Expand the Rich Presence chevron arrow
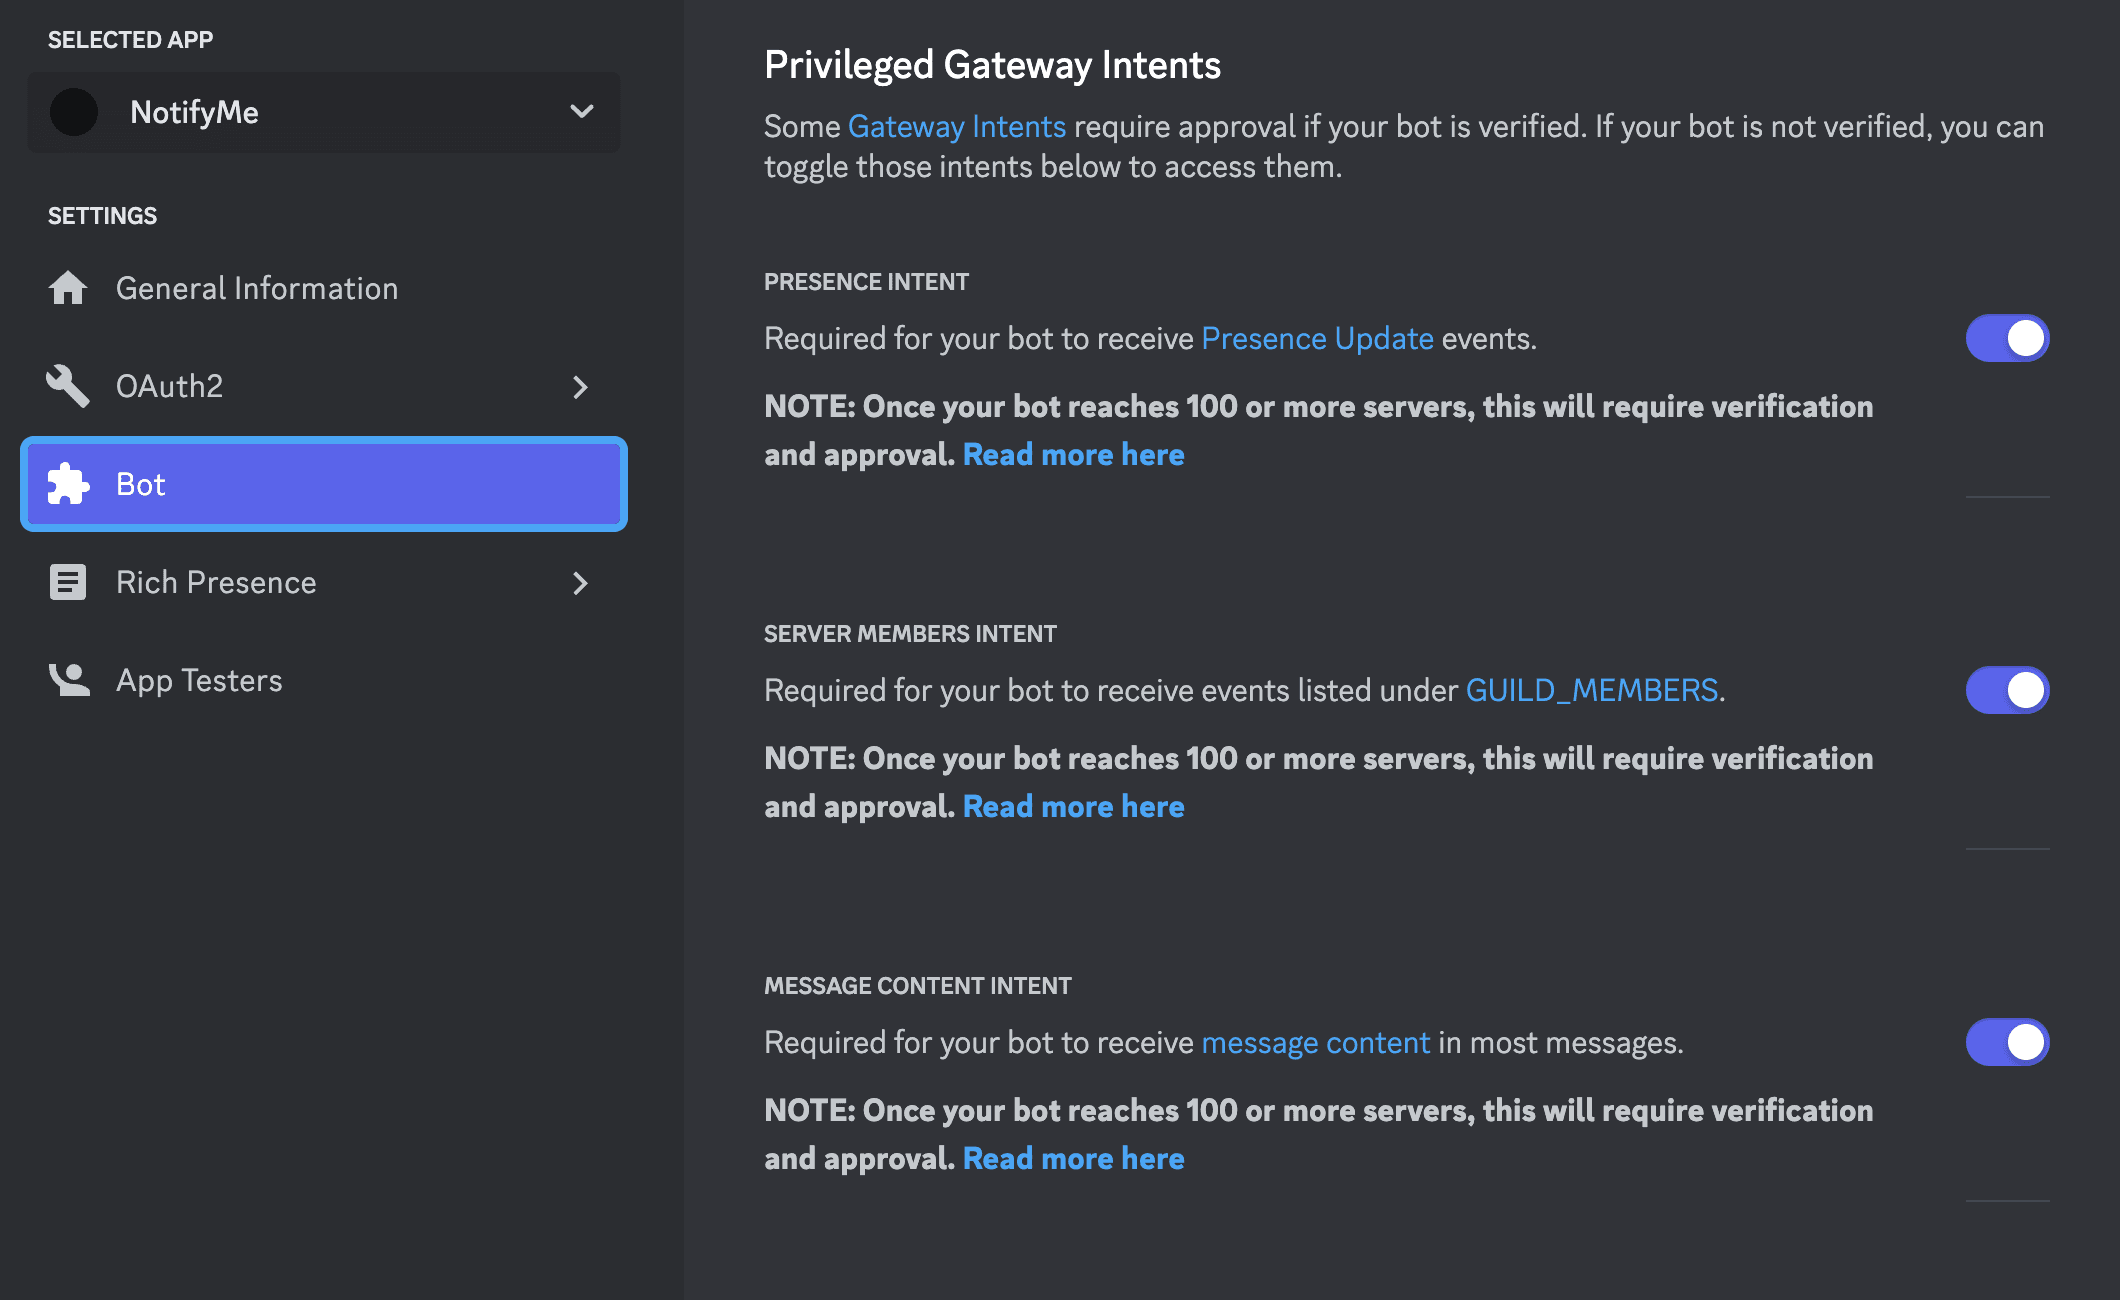Image resolution: width=2120 pixels, height=1300 pixels. point(580,583)
